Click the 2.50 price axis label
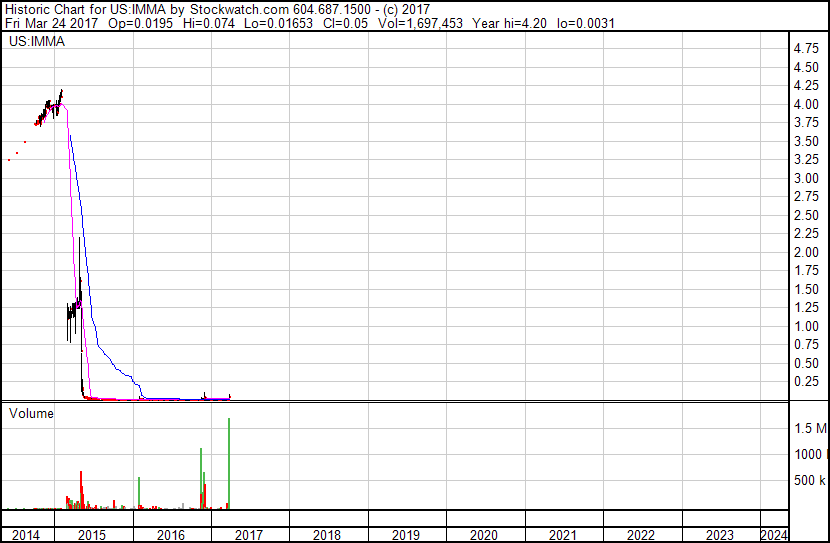Image resolution: width=830 pixels, height=543 pixels. tap(806, 215)
